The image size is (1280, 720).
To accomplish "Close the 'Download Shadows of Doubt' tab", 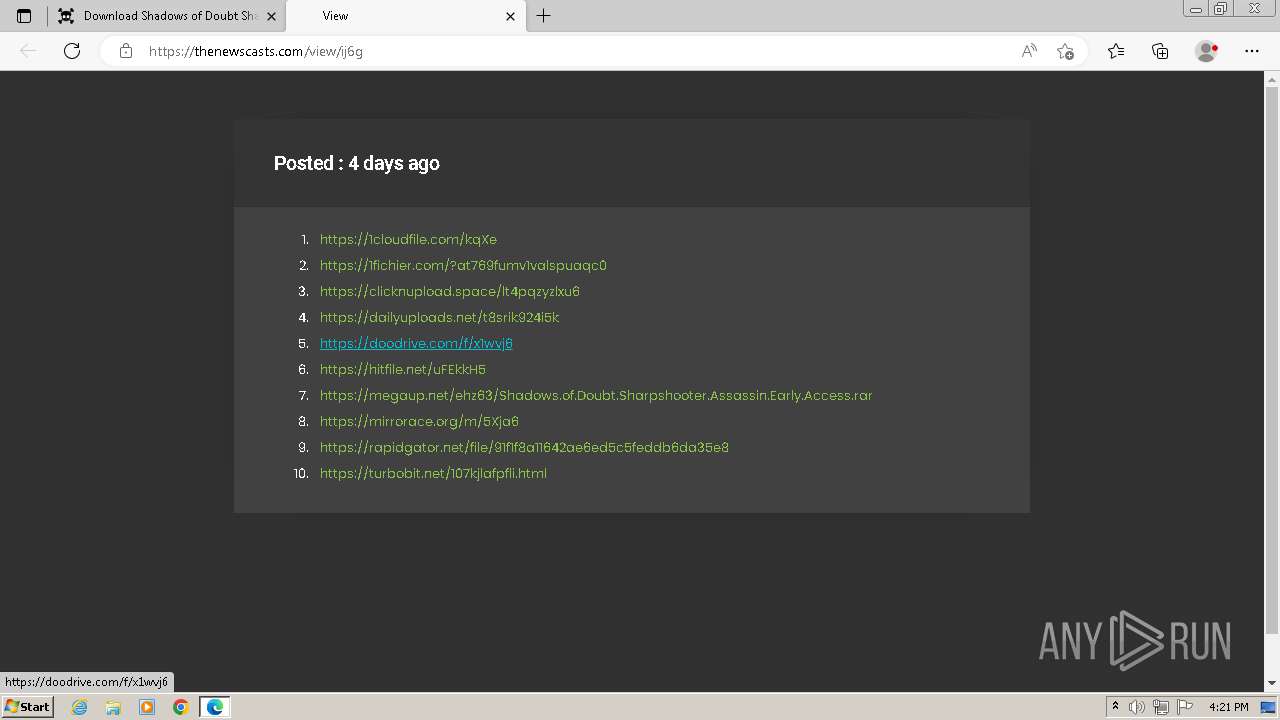I will tap(272, 16).
